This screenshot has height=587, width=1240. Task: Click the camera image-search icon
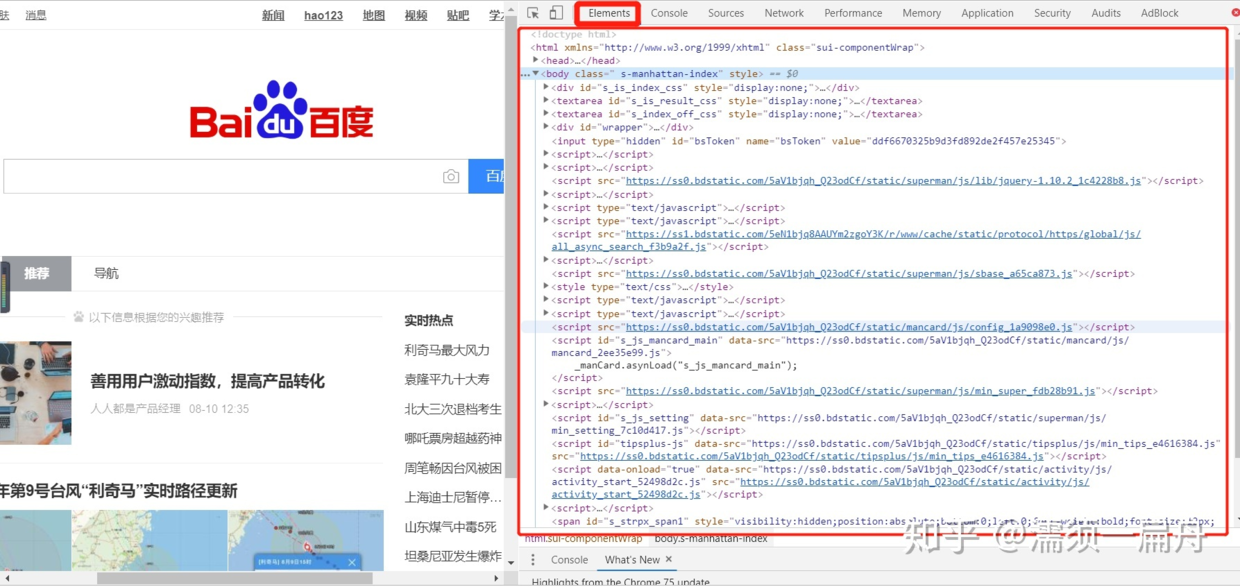(451, 177)
